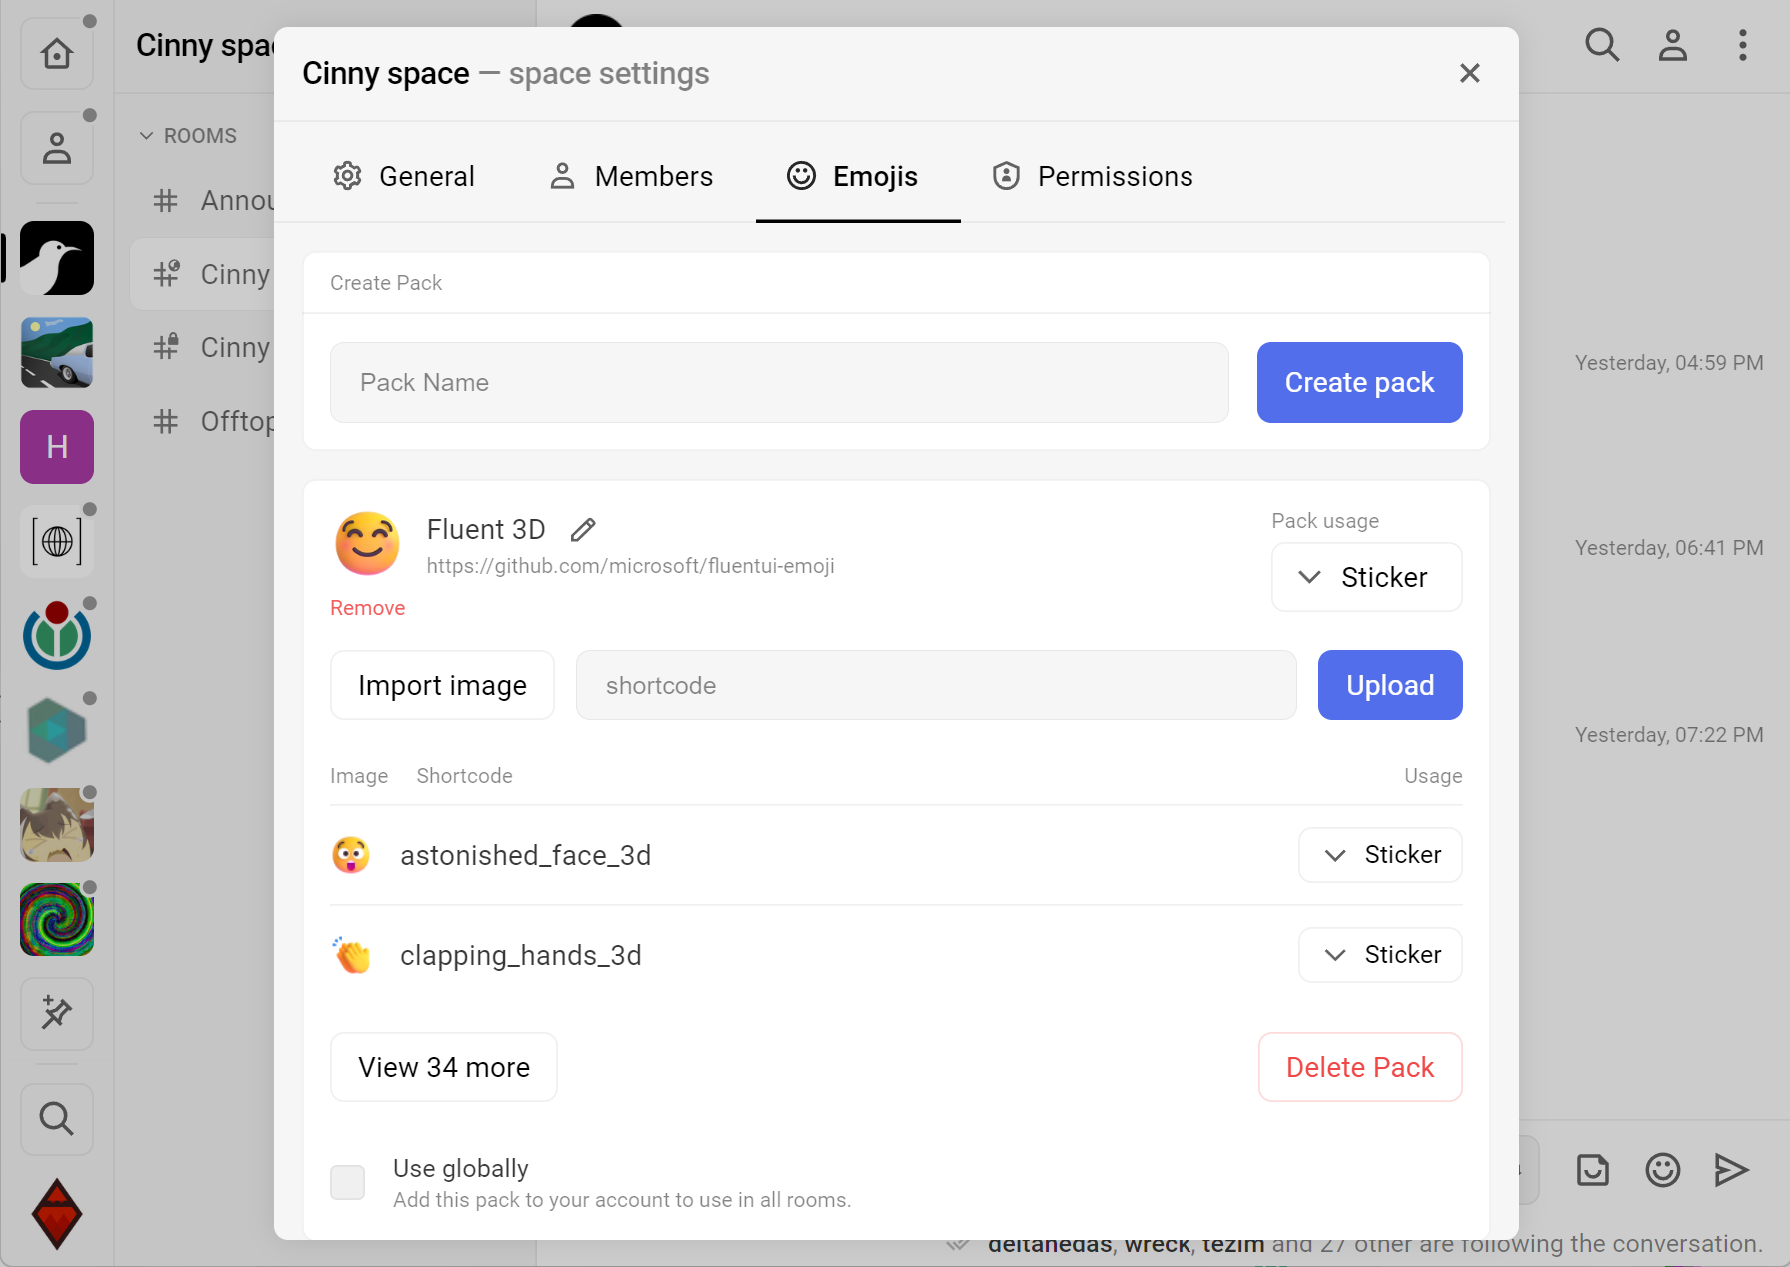Focus the Pack Name input field
This screenshot has height=1267, width=1790.
click(779, 383)
